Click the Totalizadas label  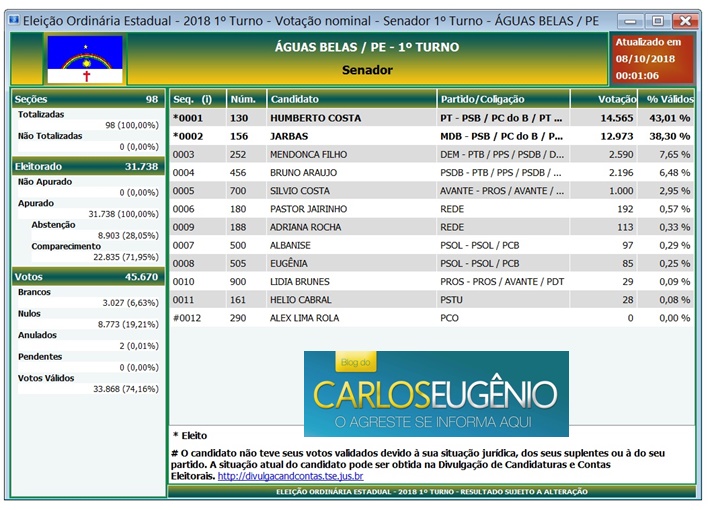click(41, 114)
